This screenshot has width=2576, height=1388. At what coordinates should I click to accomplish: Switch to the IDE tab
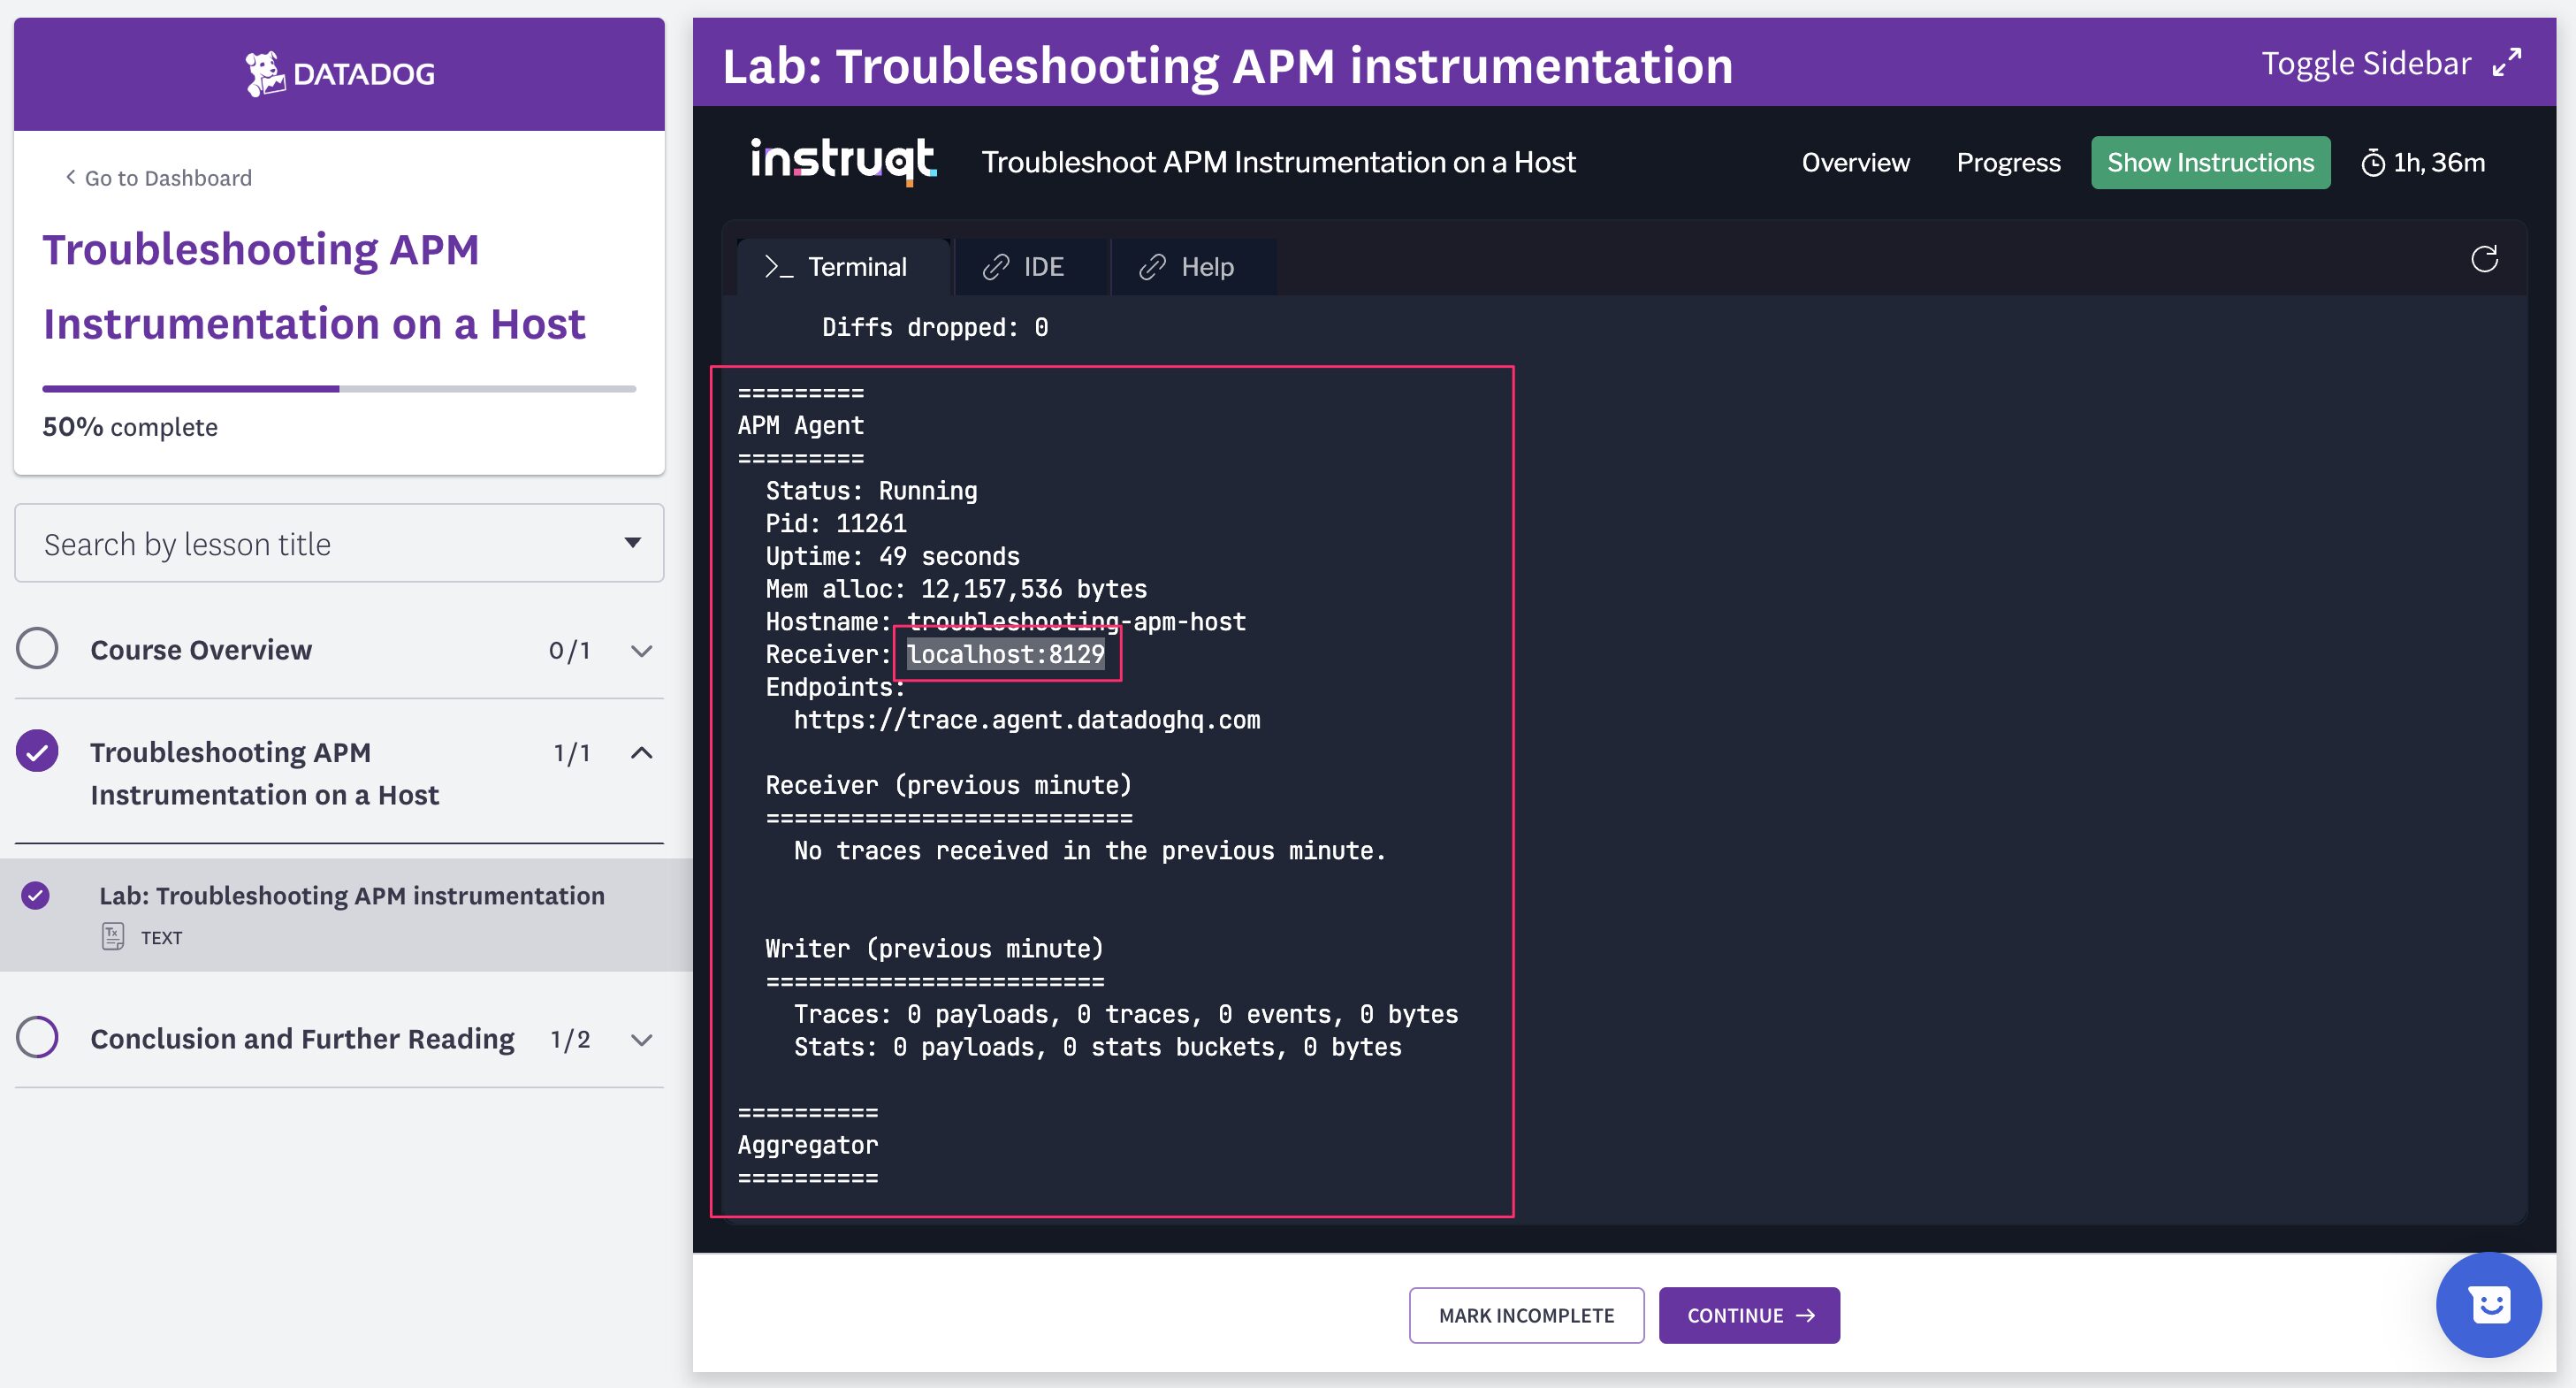[x=1031, y=267]
